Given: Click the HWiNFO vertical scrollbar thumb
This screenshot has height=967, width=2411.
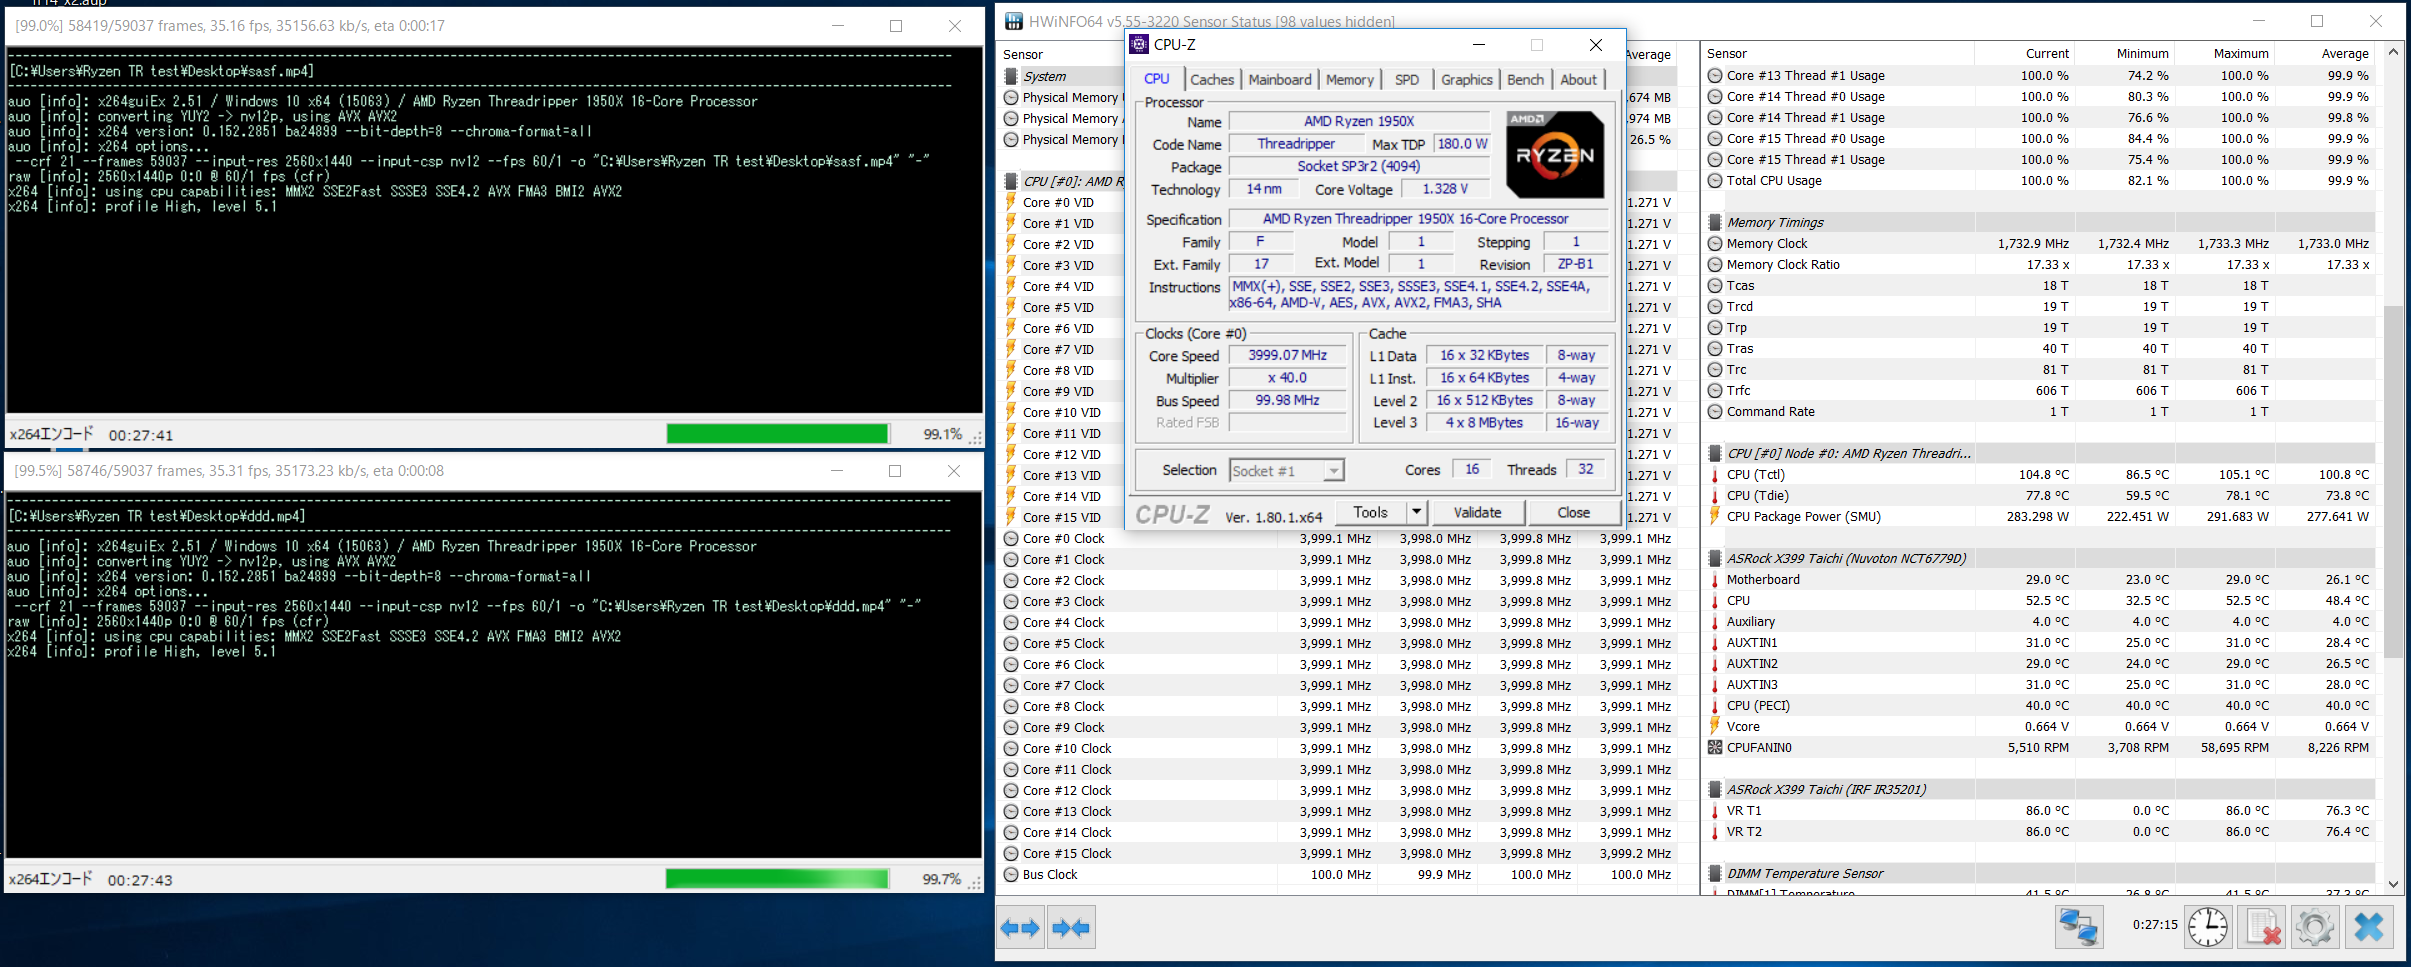Looking at the screenshot, I should 2394,480.
